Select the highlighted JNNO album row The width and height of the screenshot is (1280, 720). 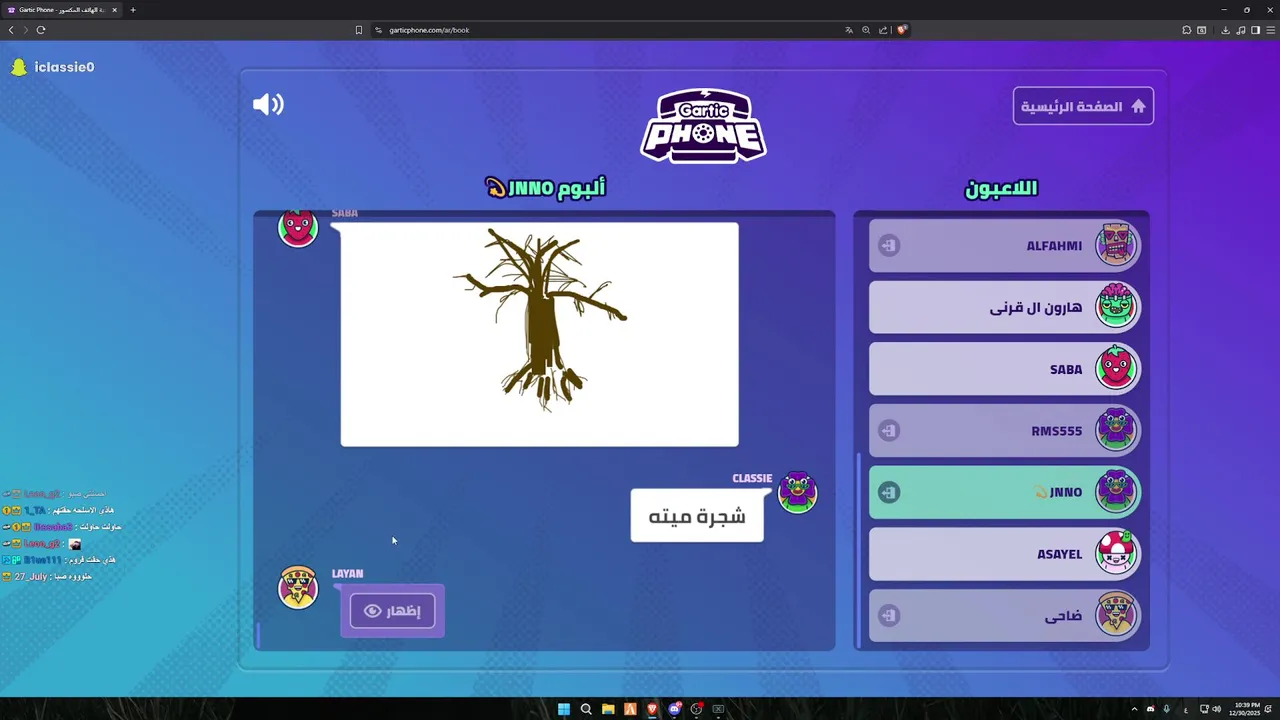(1005, 492)
